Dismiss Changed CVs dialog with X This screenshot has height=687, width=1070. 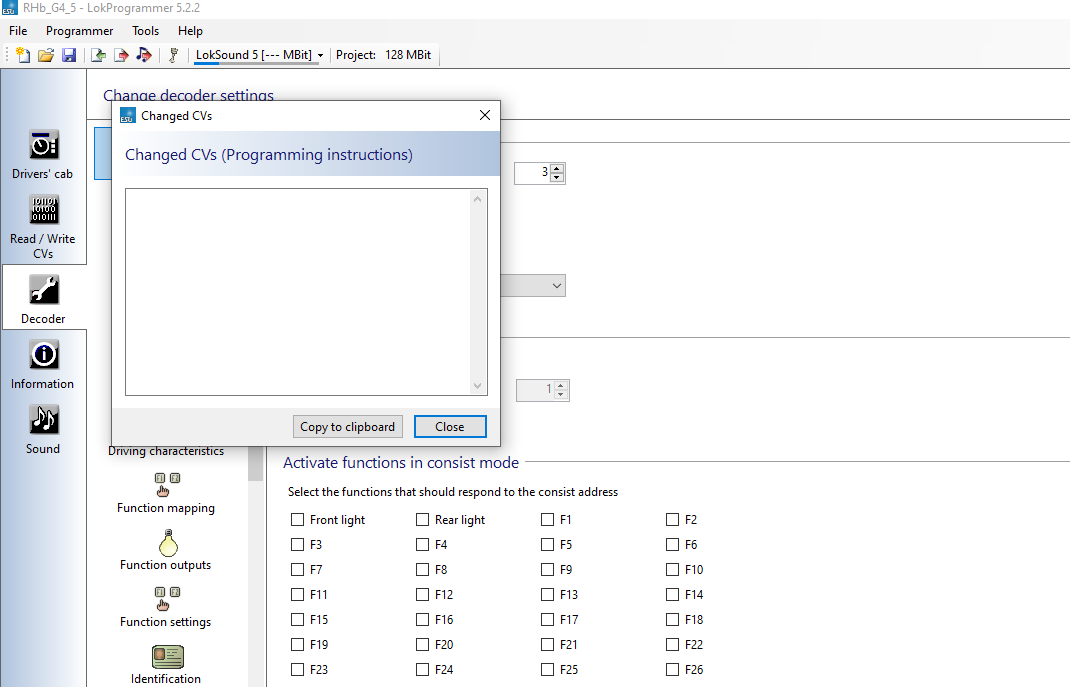point(485,115)
